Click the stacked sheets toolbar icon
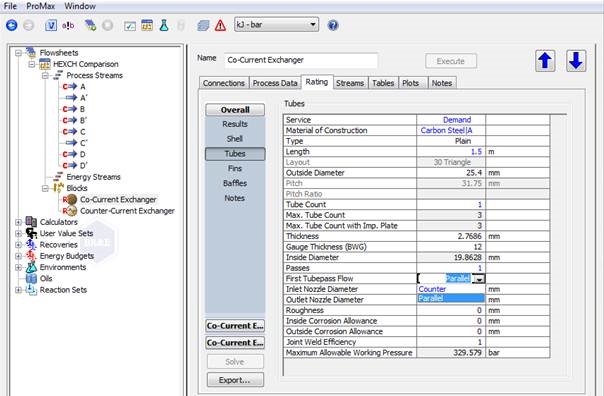The height and width of the screenshot is (396, 604). point(203,25)
